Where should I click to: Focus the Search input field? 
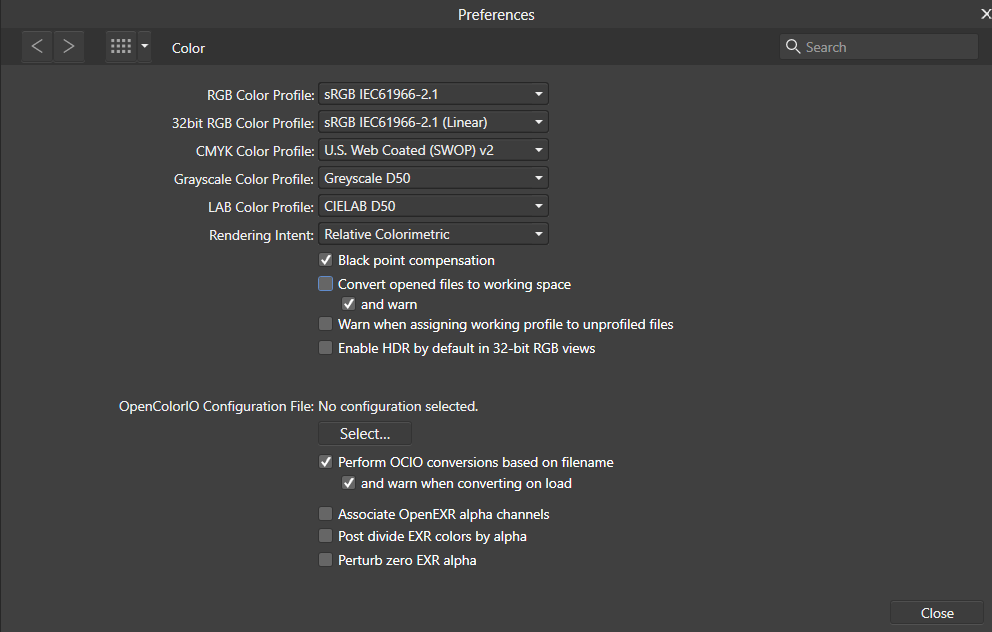879,47
